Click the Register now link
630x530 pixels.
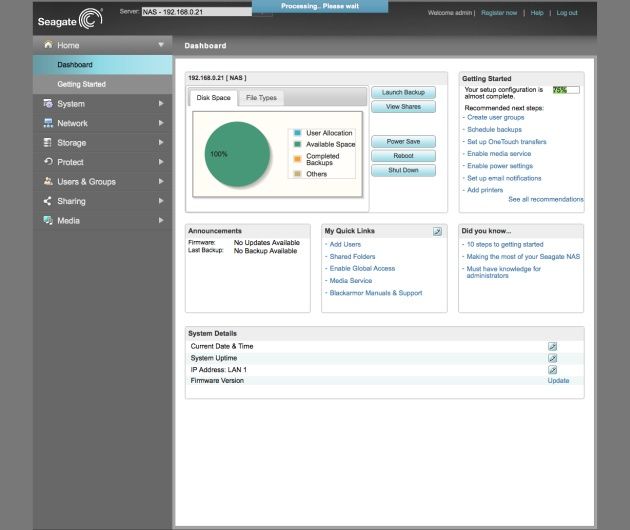coord(499,13)
